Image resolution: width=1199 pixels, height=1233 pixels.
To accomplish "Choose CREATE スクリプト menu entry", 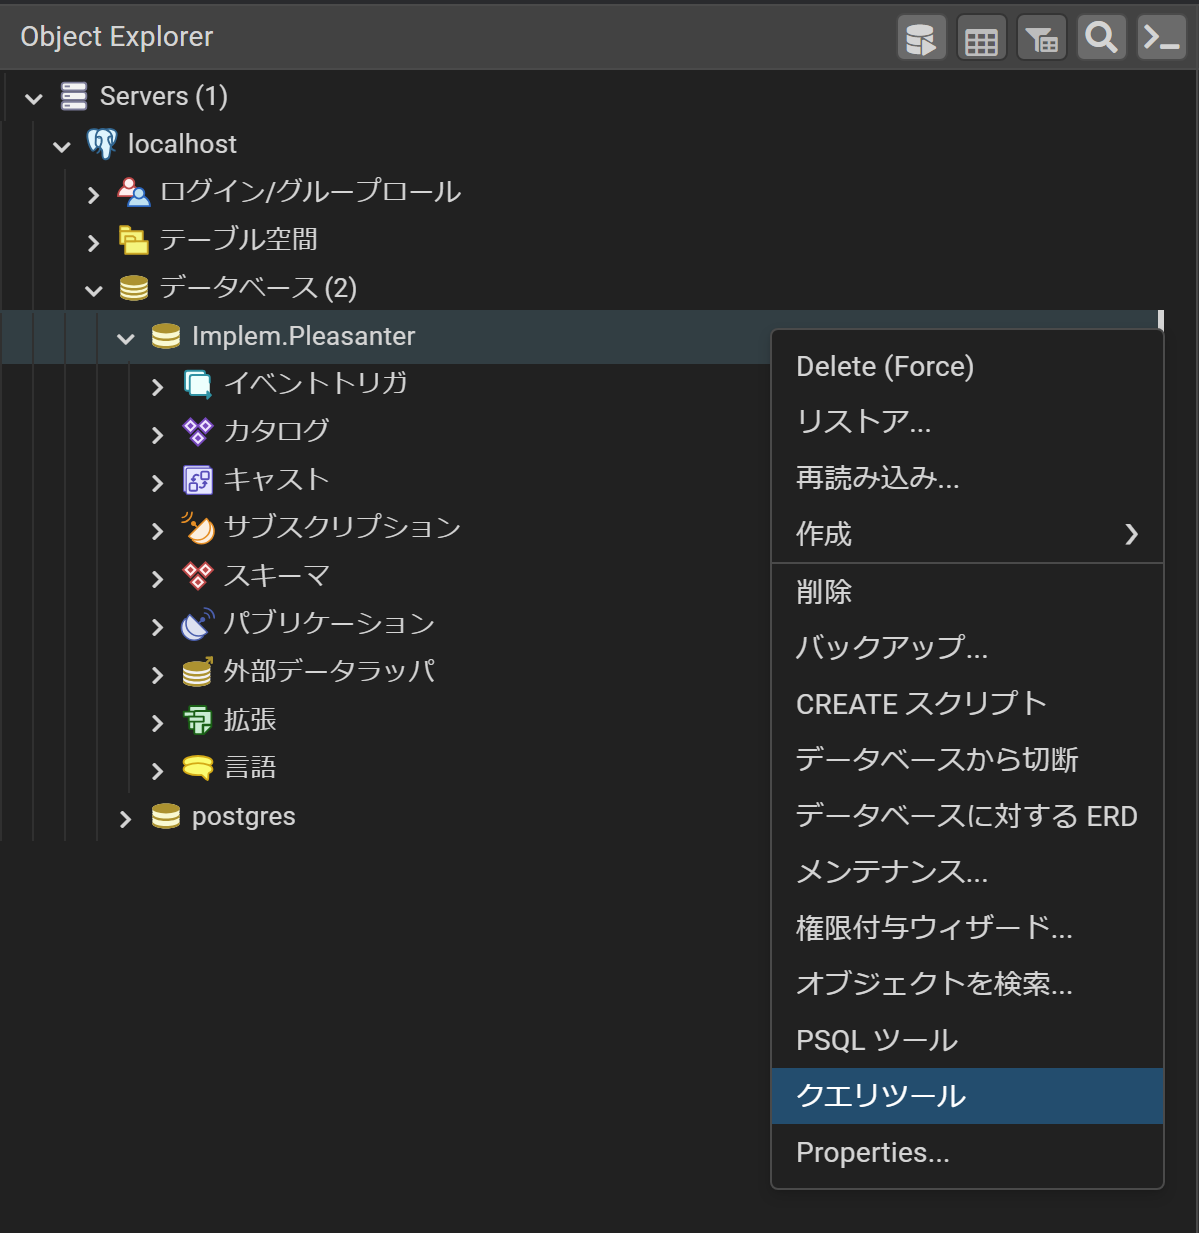I will point(967,704).
